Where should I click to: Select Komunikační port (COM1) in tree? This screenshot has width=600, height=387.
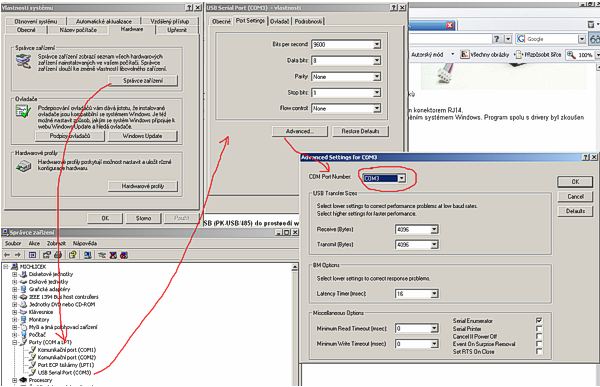coord(67,350)
